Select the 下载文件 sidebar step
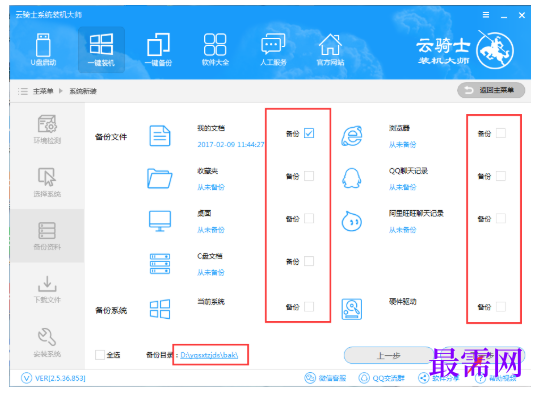541x394 pixels. click(47, 289)
